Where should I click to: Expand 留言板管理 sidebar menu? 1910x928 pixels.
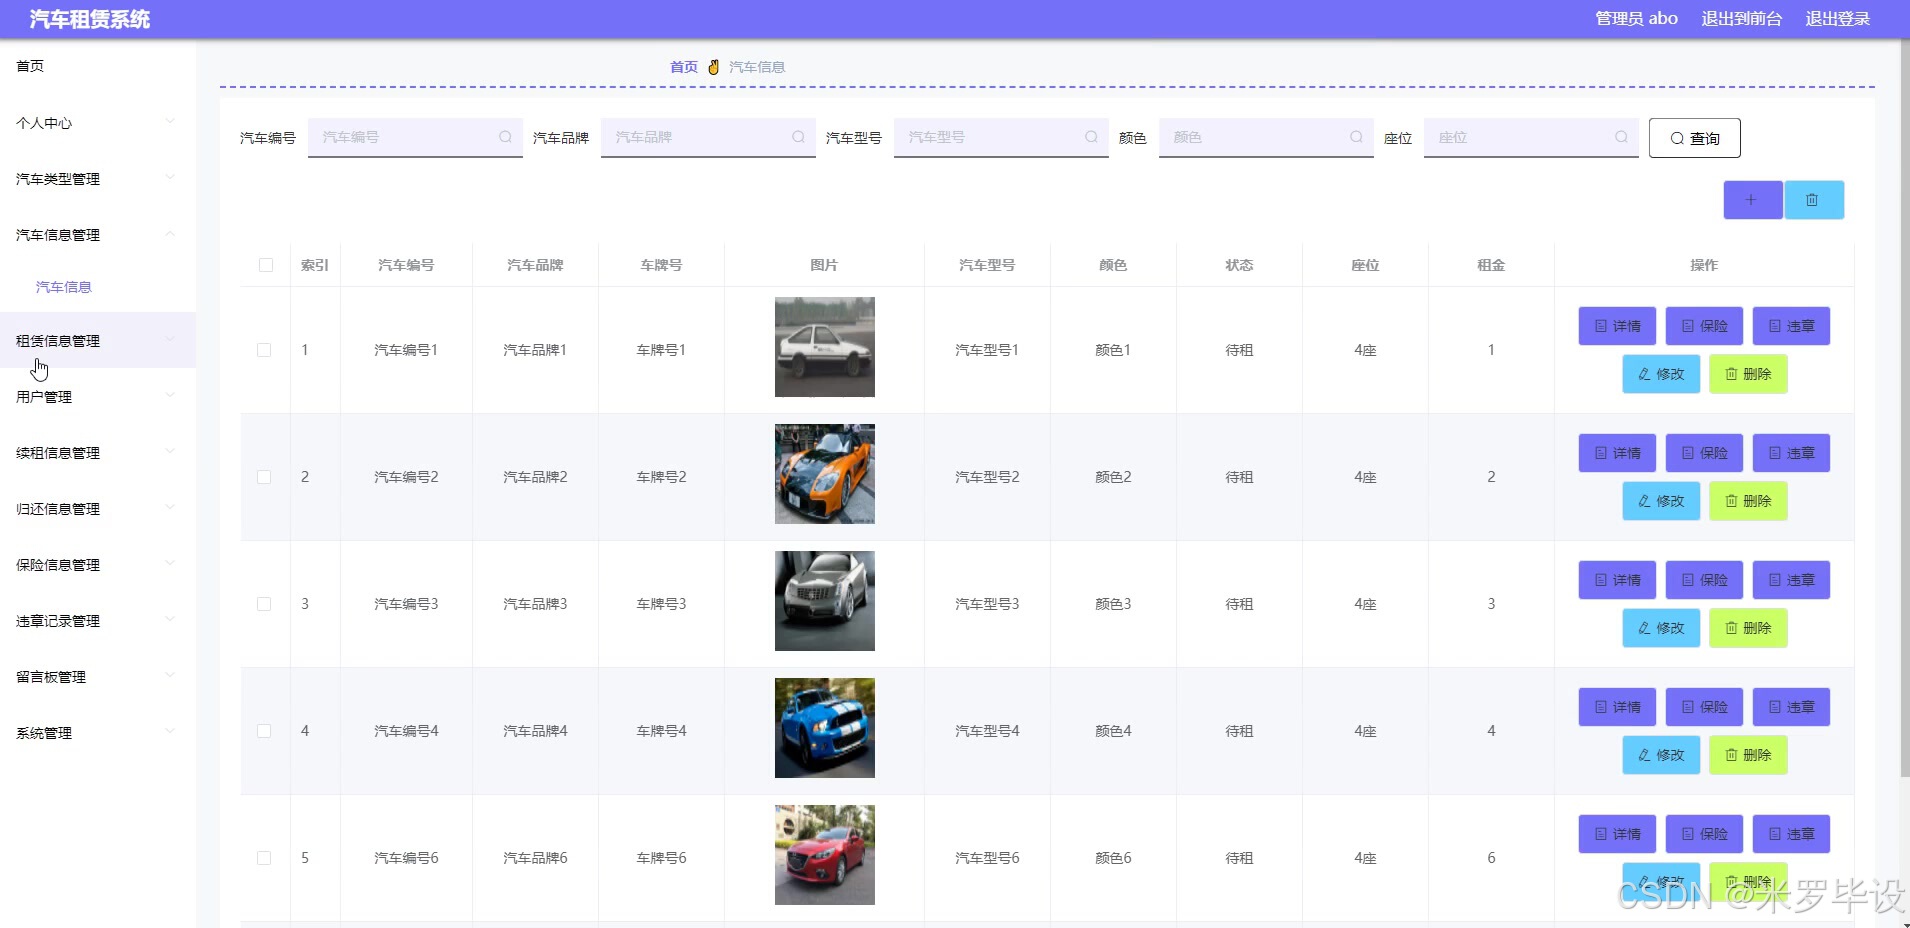[97, 677]
